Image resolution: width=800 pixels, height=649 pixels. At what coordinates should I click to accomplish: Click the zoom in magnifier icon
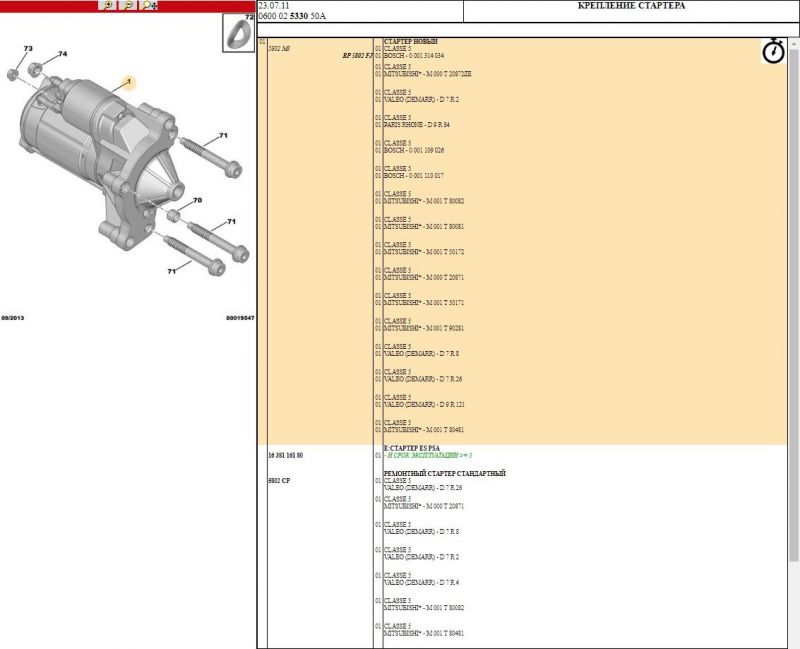click(x=107, y=5)
